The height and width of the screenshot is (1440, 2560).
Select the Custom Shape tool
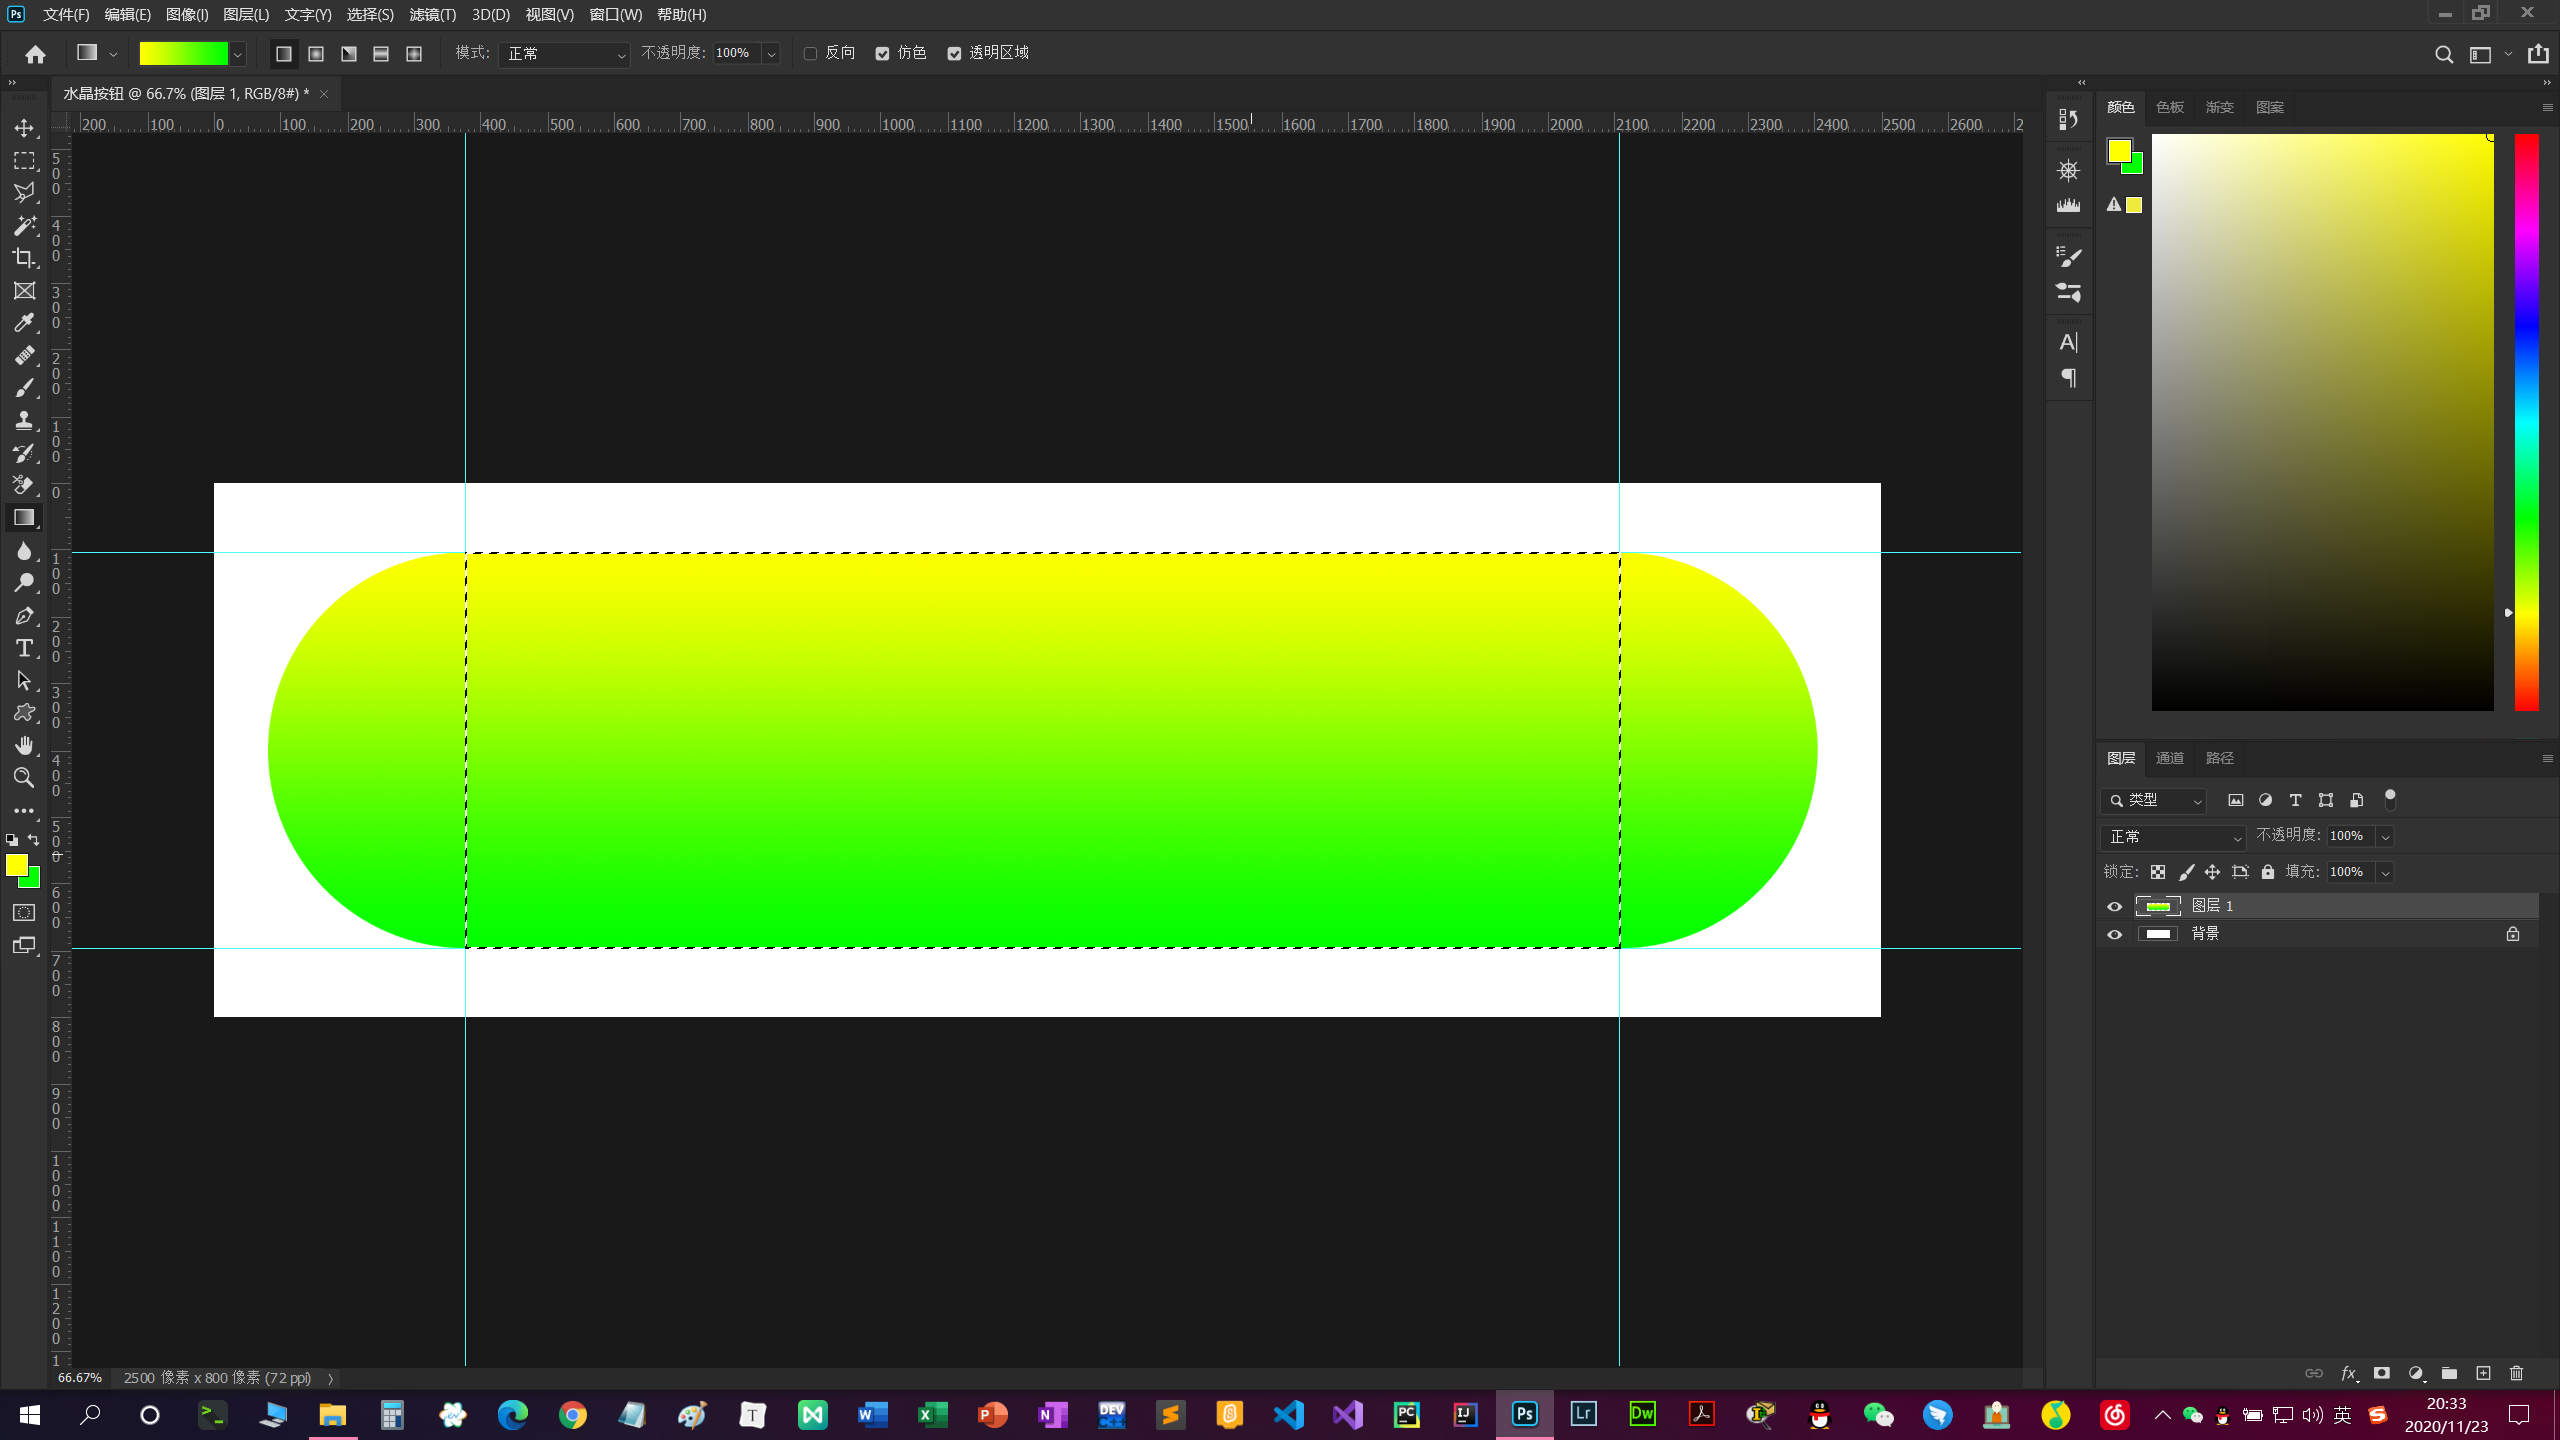(24, 713)
